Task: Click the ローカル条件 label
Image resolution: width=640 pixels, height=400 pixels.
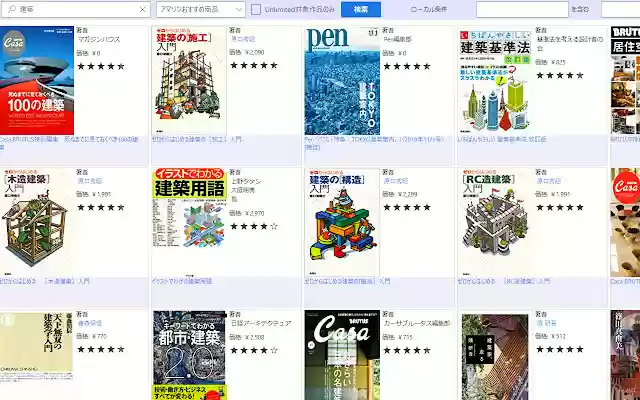Action: coord(429,9)
